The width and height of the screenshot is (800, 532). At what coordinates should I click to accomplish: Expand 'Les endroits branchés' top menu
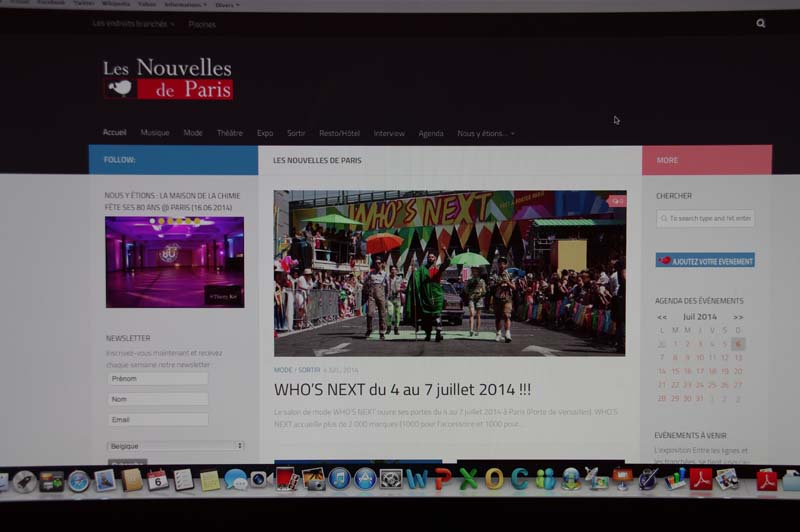[x=133, y=23]
